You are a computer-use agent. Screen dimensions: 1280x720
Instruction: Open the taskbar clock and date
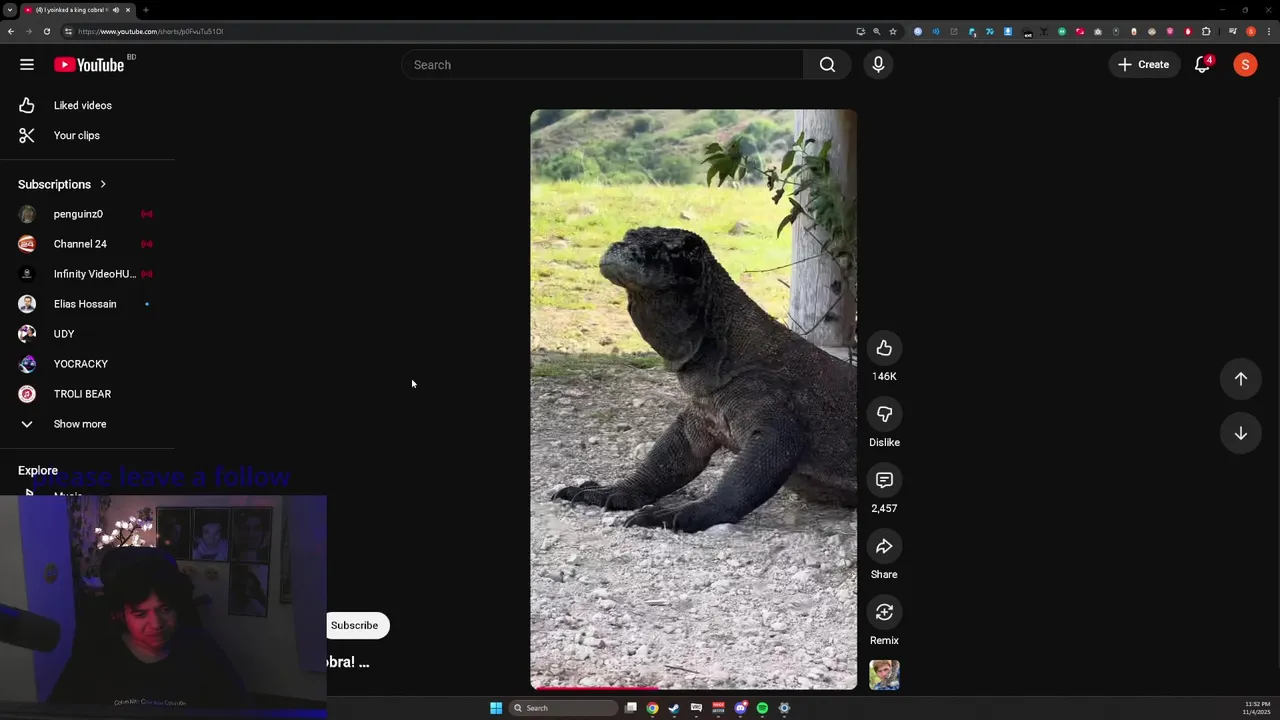[x=1257, y=708]
